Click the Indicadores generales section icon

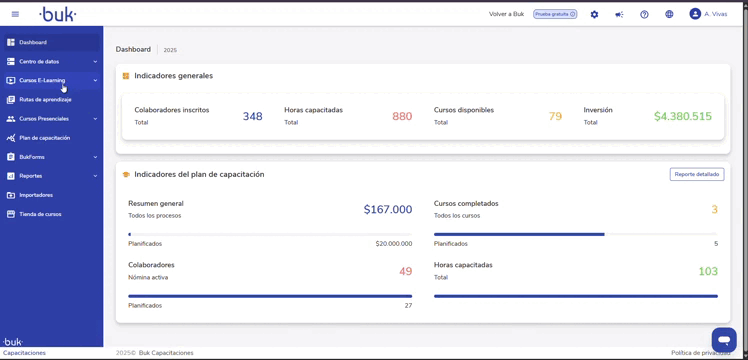[x=126, y=76]
